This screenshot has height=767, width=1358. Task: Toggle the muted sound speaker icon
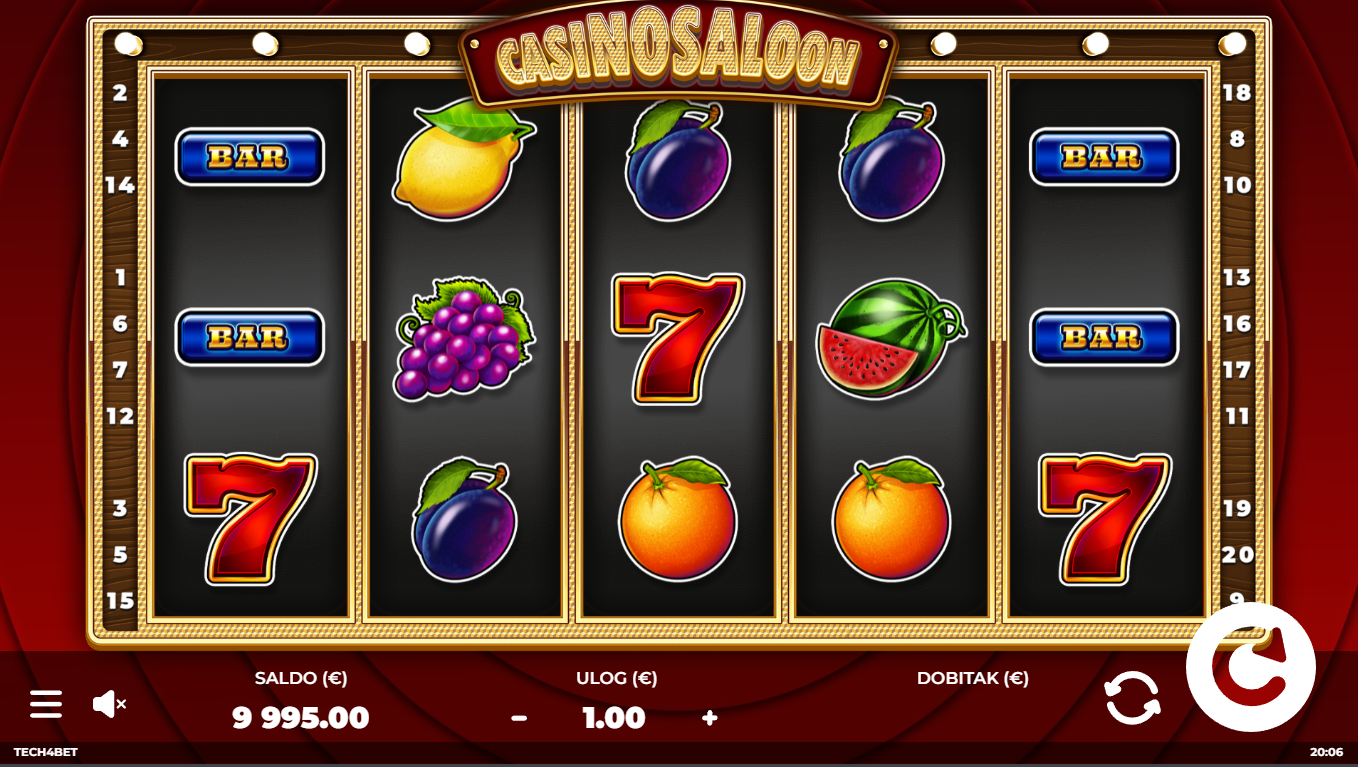coord(109,704)
